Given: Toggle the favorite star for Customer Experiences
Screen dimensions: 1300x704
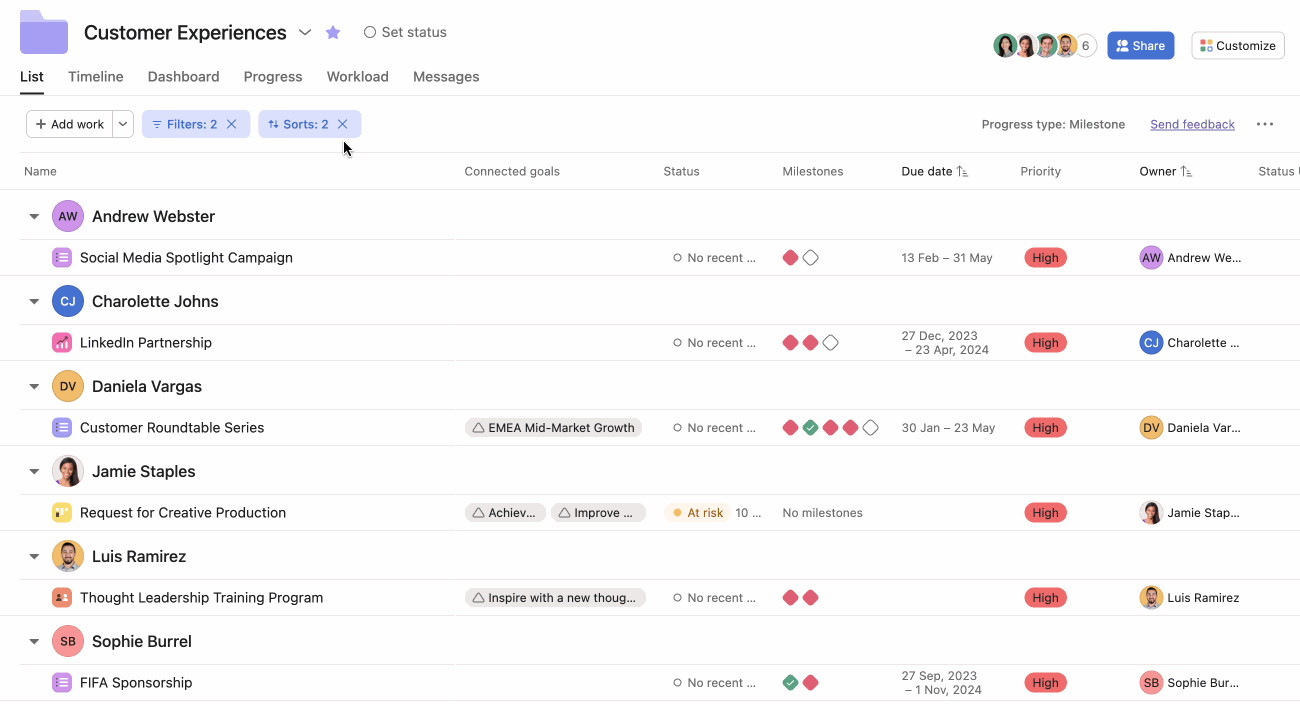Looking at the screenshot, I should pyautogui.click(x=333, y=33).
